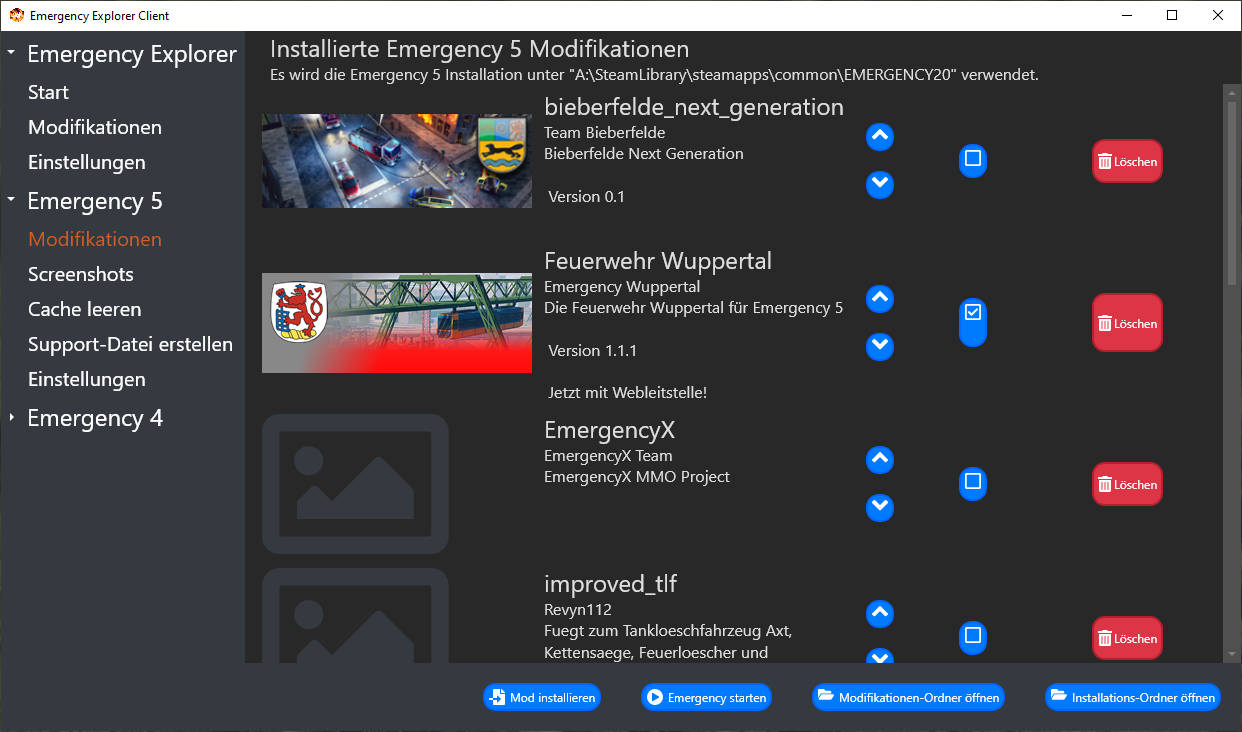Screen dimensions: 1242x732
Task: Select Emergency Explorer heading in sidebar
Action: click(x=132, y=54)
